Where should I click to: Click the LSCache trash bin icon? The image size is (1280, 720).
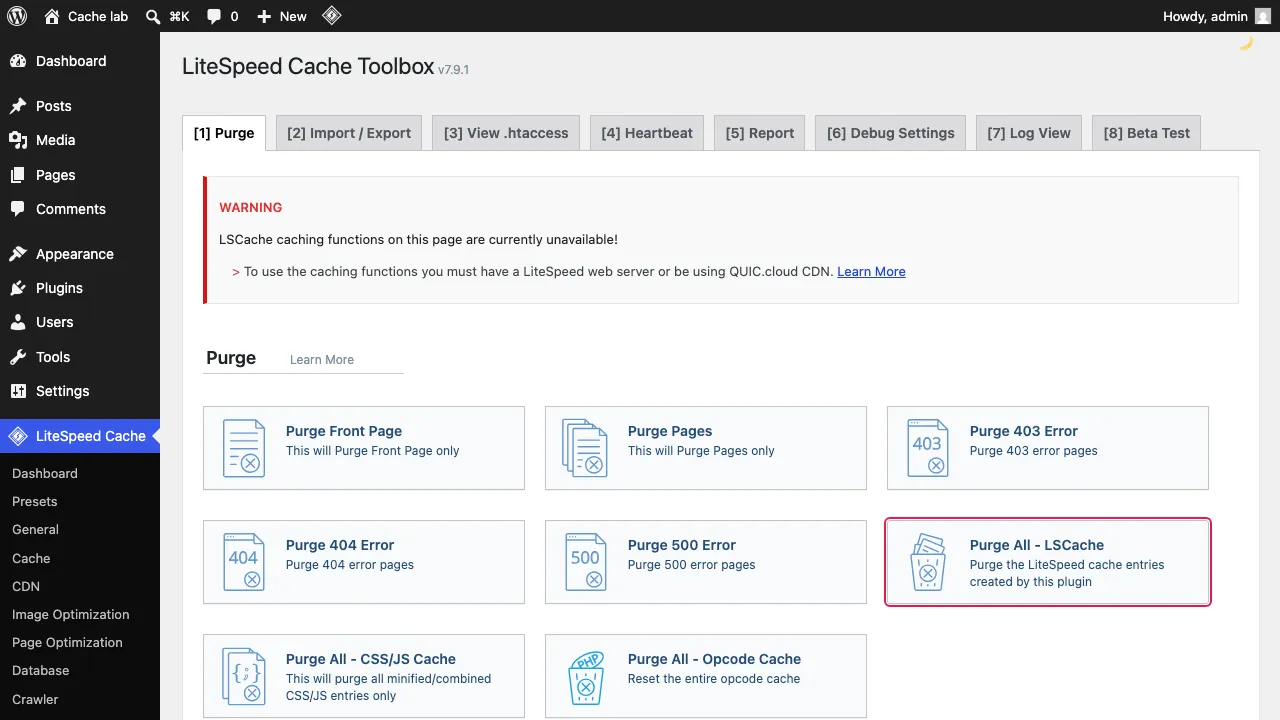click(x=928, y=562)
